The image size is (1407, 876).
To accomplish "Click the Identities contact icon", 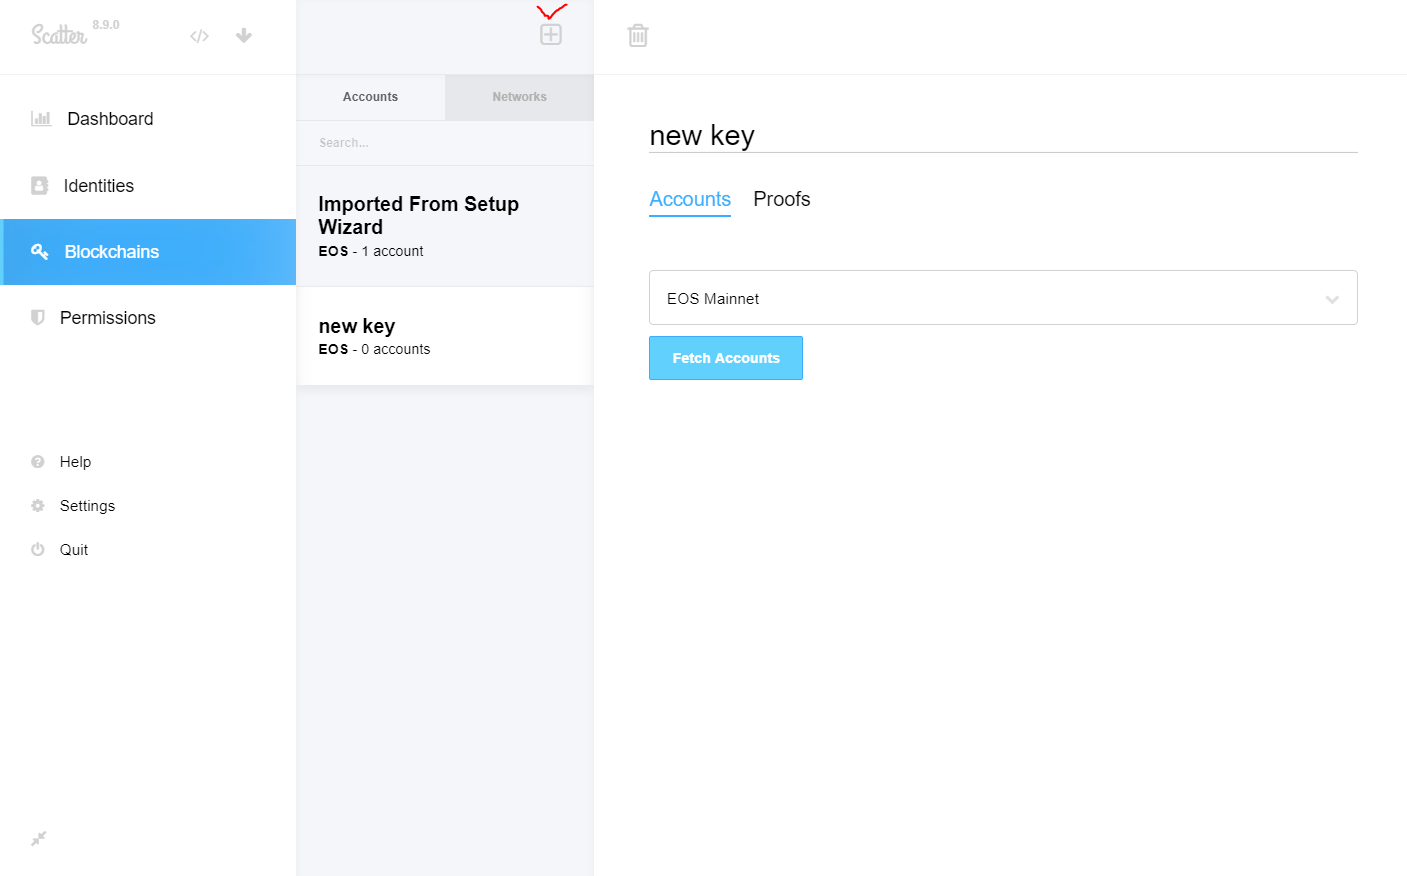I will [x=40, y=186].
